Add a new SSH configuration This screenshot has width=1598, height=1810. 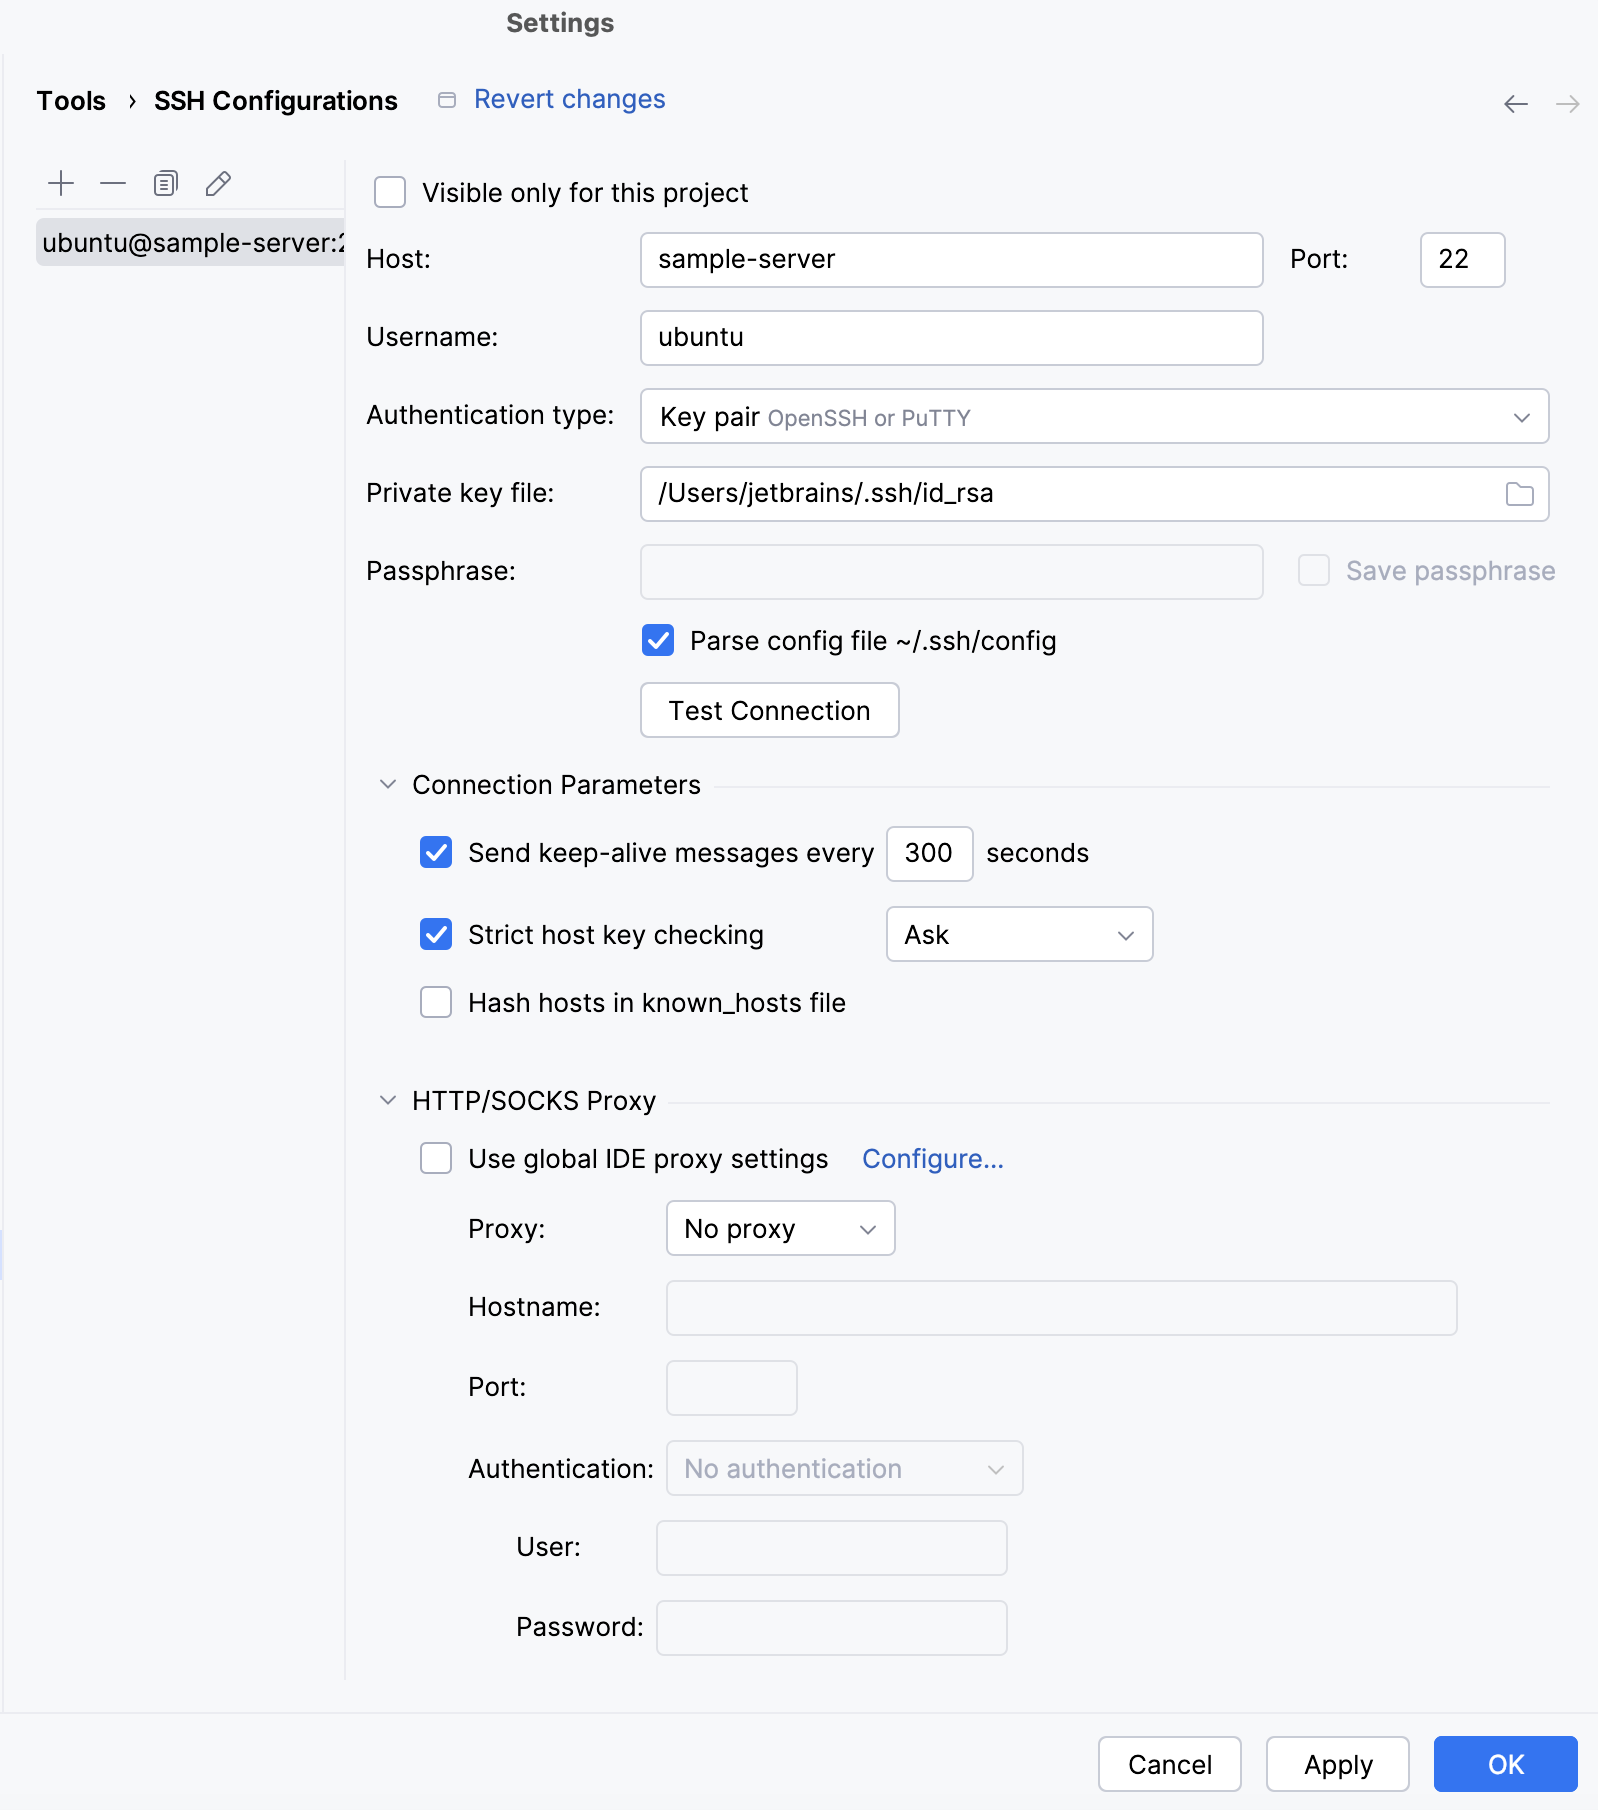tap(61, 183)
